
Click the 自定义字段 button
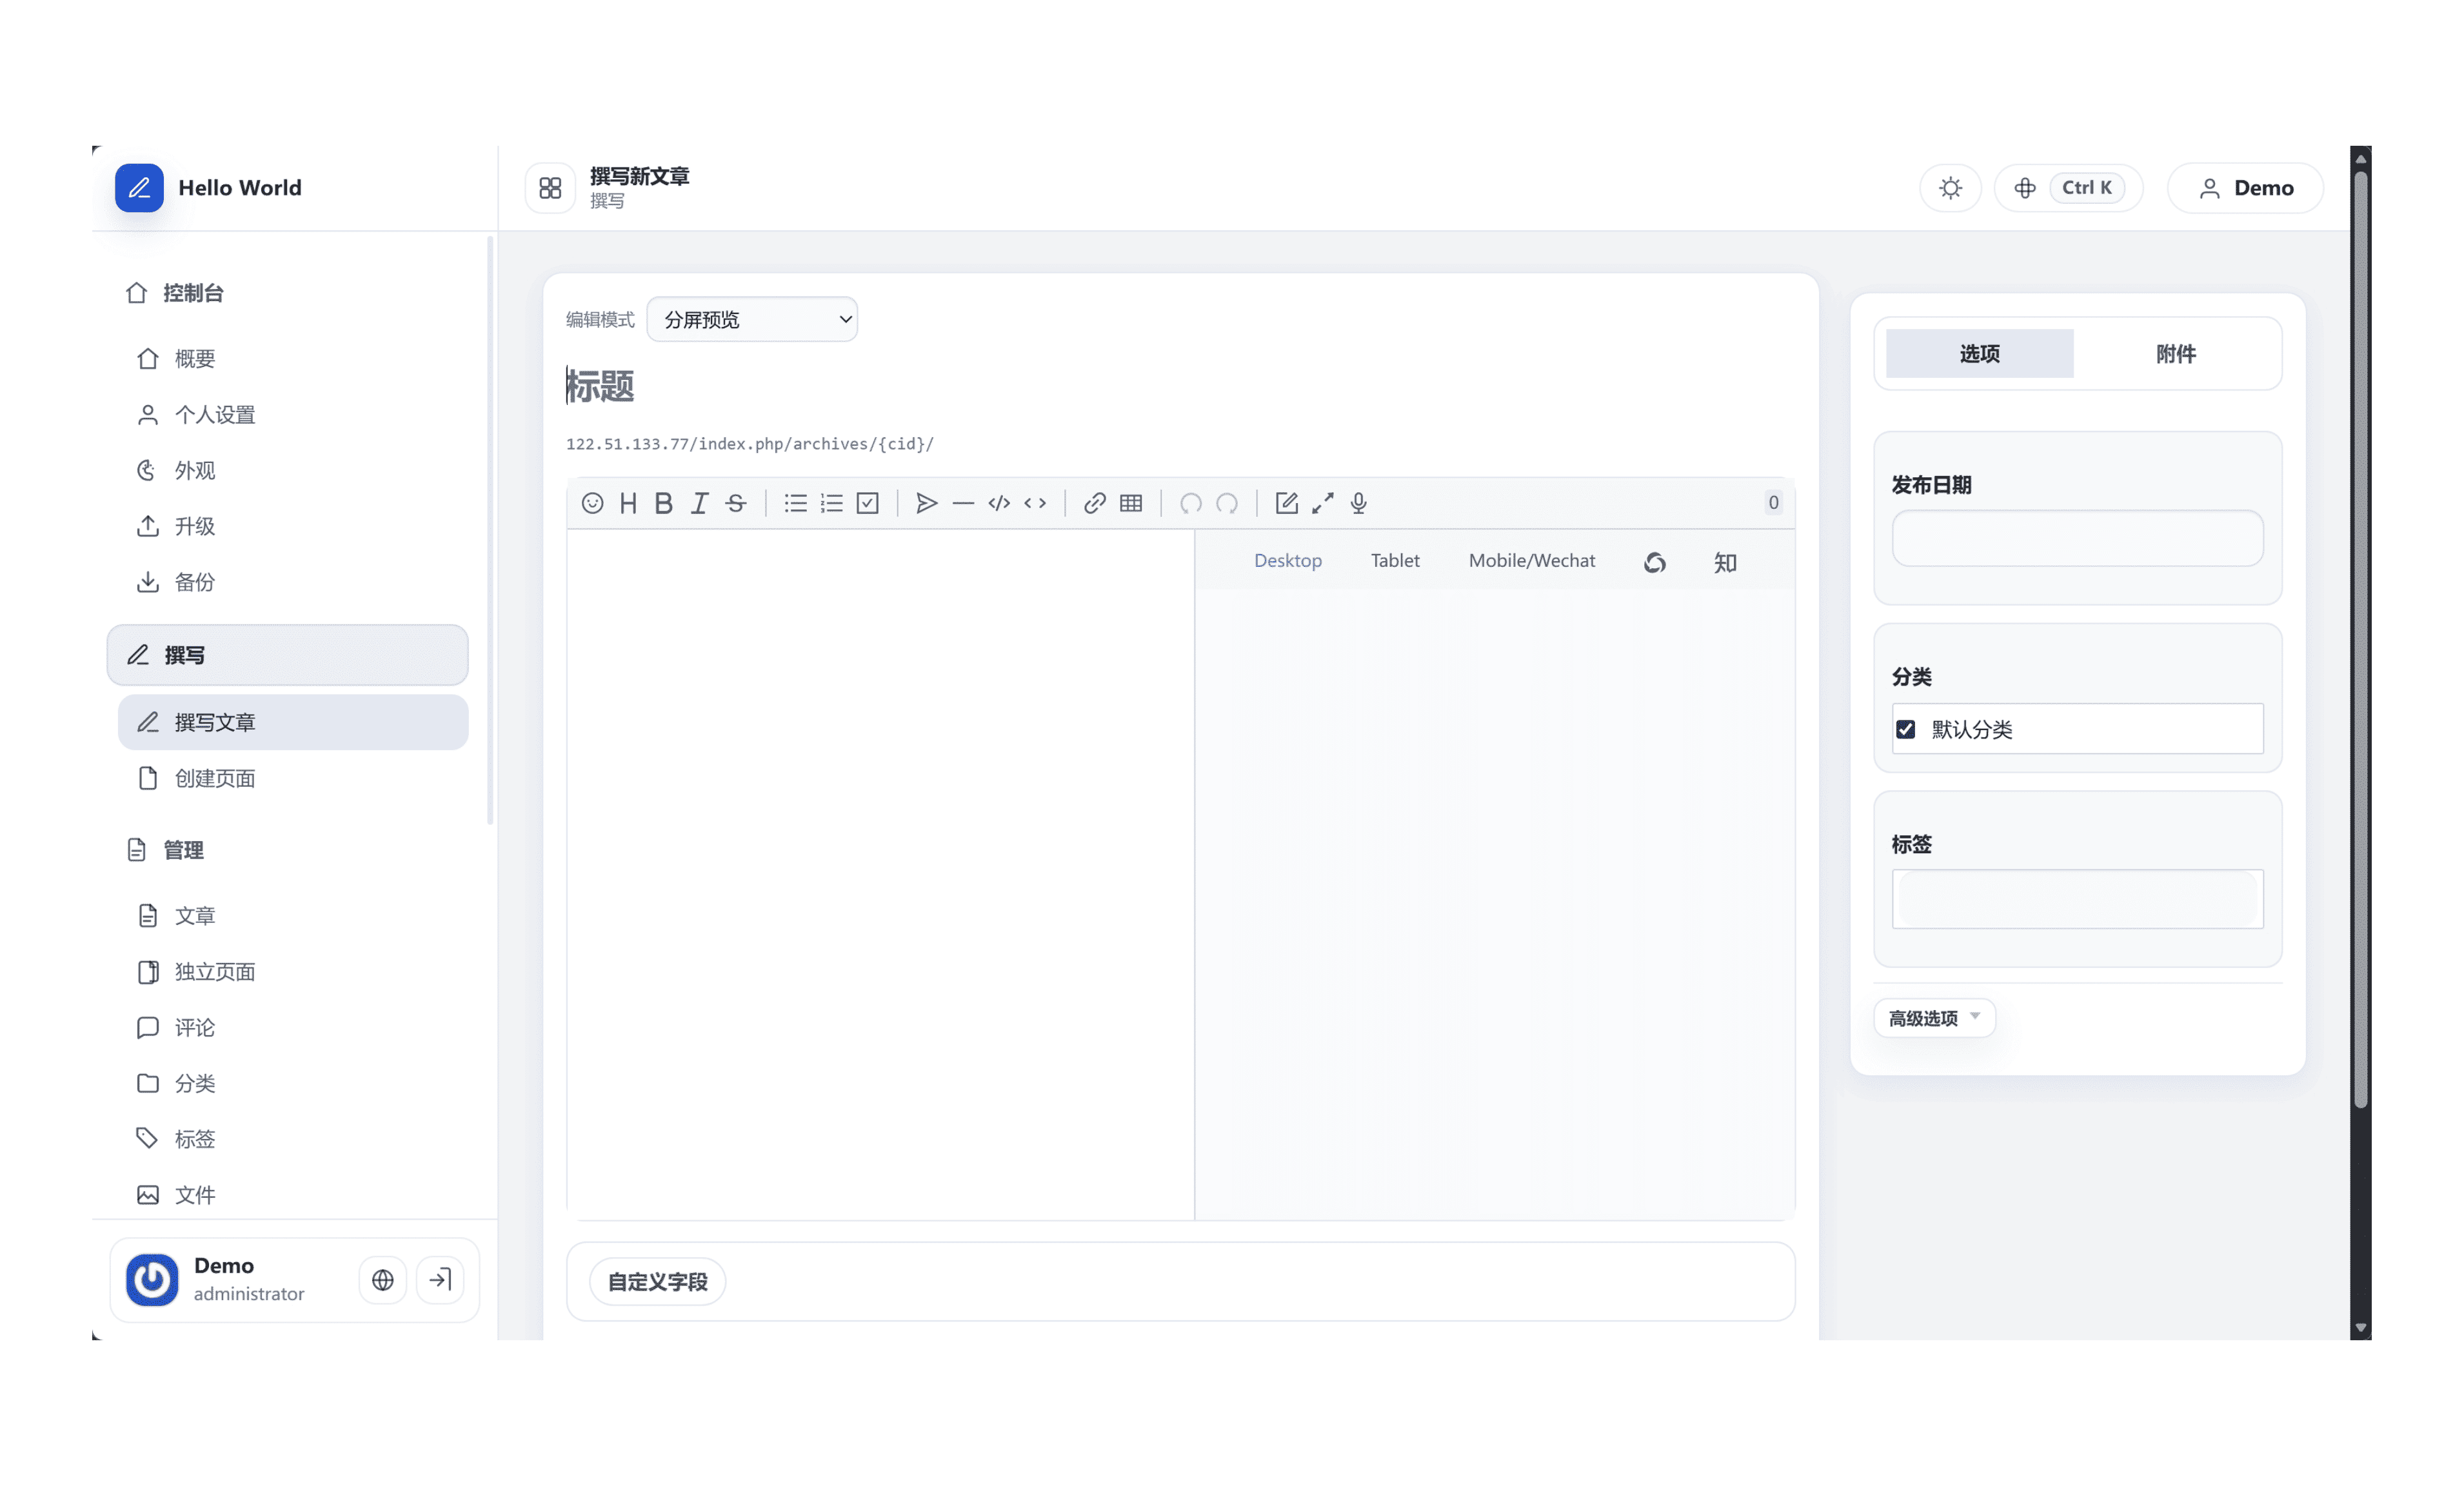point(657,1281)
